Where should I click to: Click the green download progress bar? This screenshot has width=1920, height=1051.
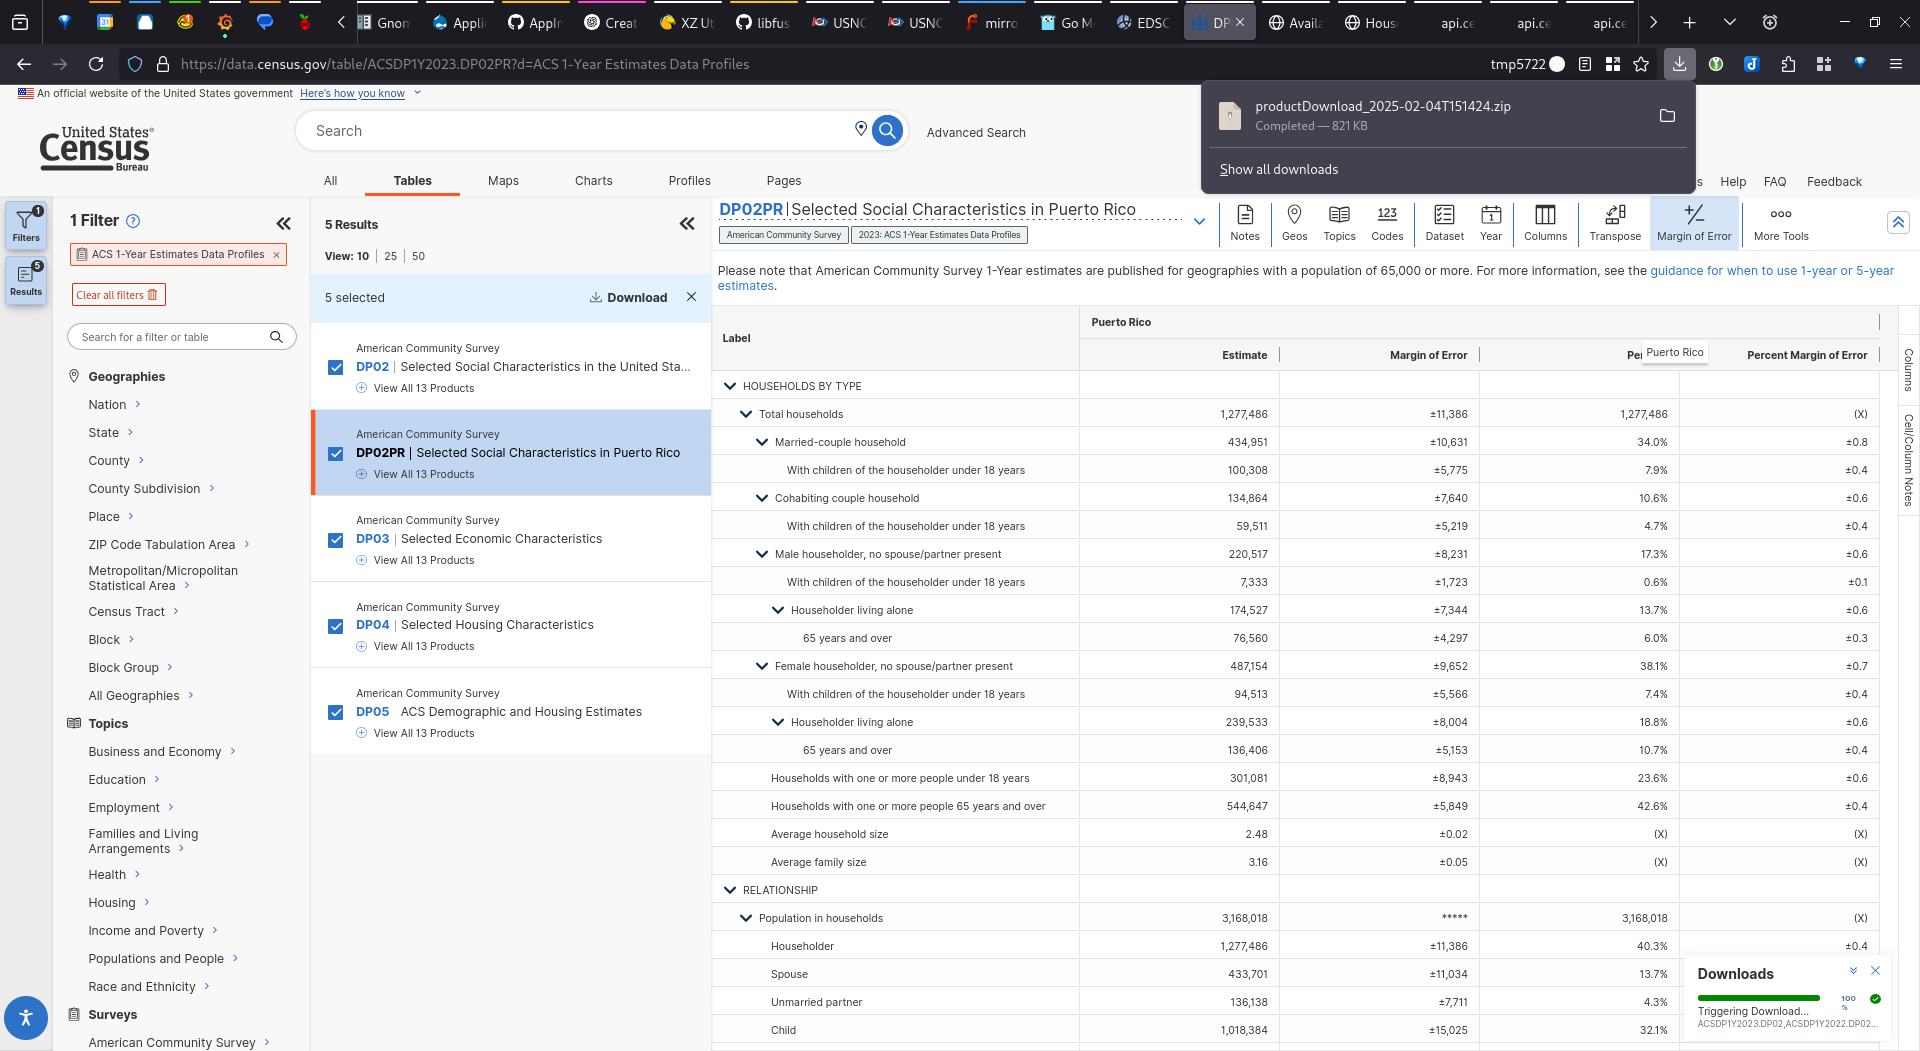[x=1758, y=998]
